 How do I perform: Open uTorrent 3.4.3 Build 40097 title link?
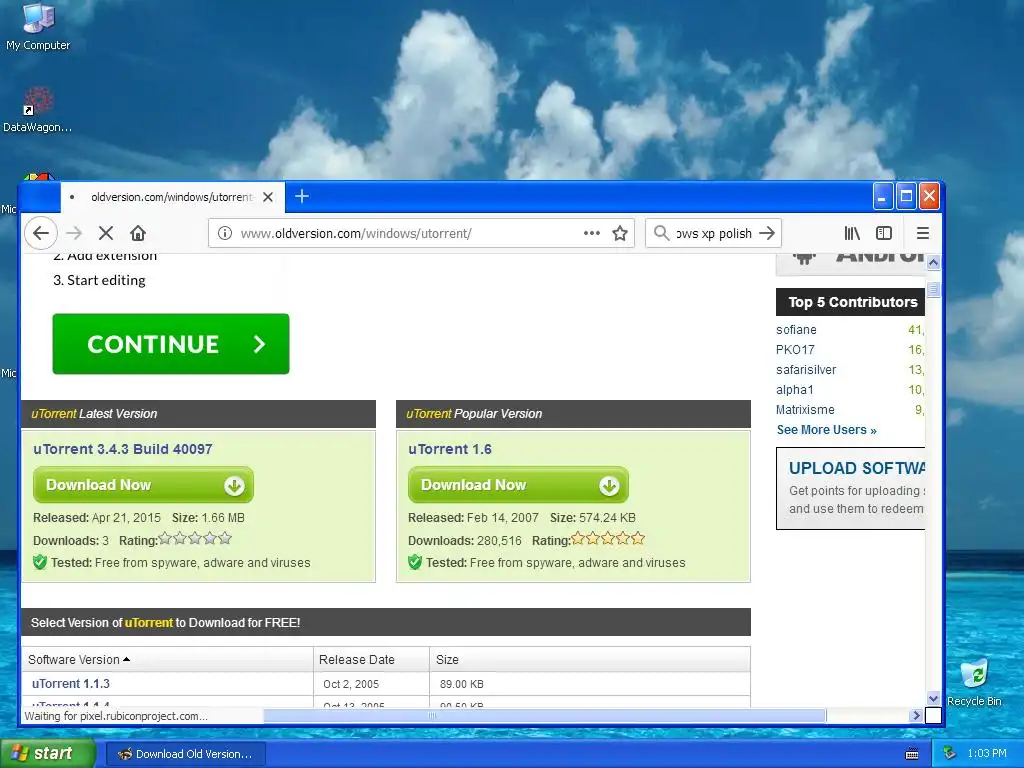(x=123, y=449)
